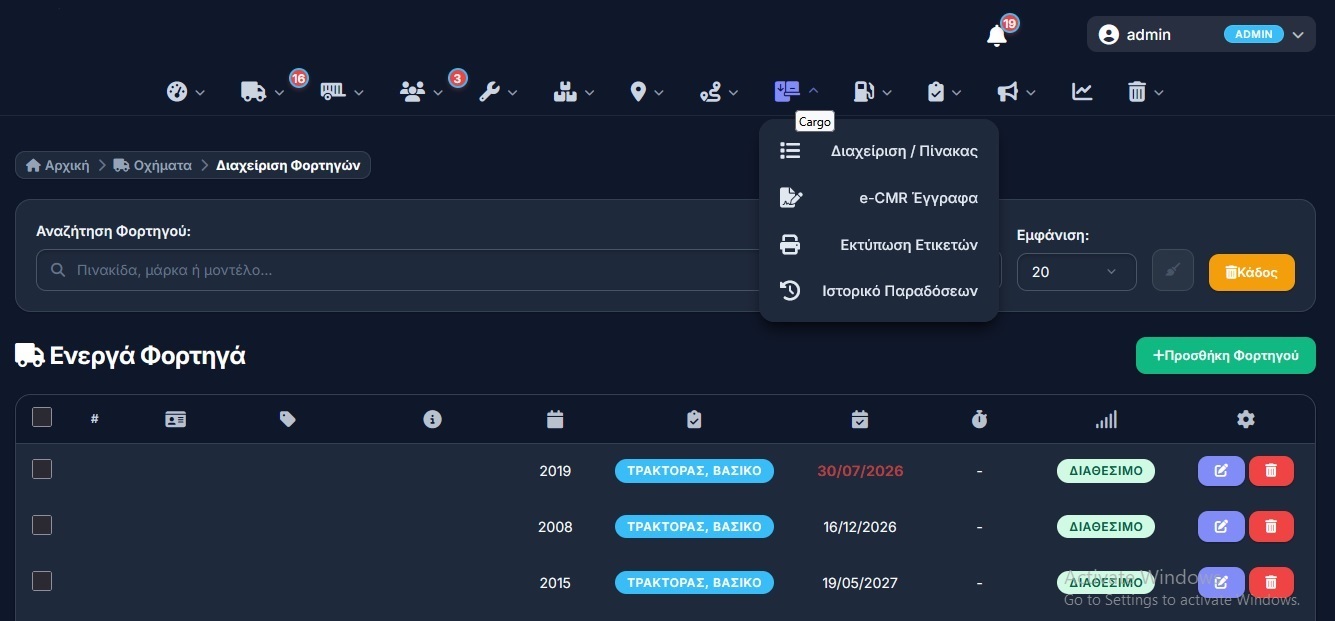Screen dimensions: 1335x621
Task: Expand chevron next to fuel pump icon
Action: point(887,93)
